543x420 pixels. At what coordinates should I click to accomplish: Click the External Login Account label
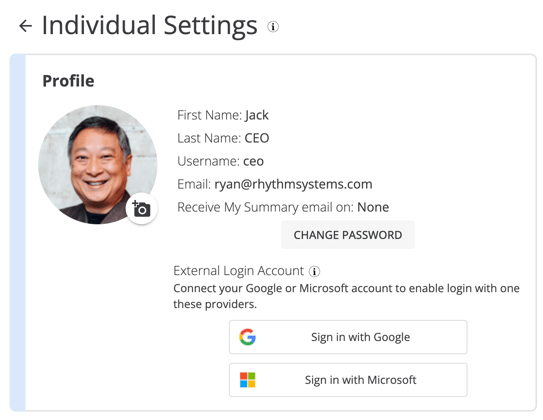[238, 271]
